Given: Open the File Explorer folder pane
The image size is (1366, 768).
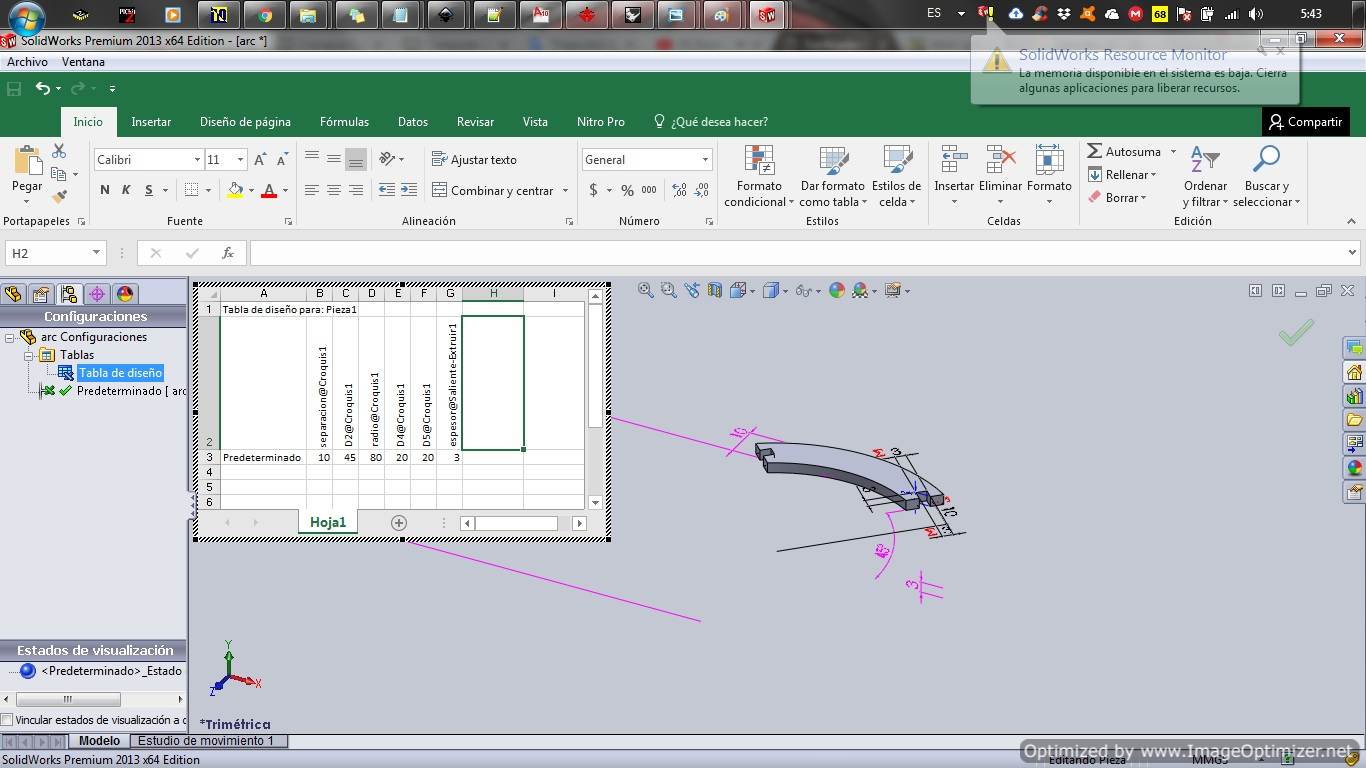Looking at the screenshot, I should (1355, 420).
